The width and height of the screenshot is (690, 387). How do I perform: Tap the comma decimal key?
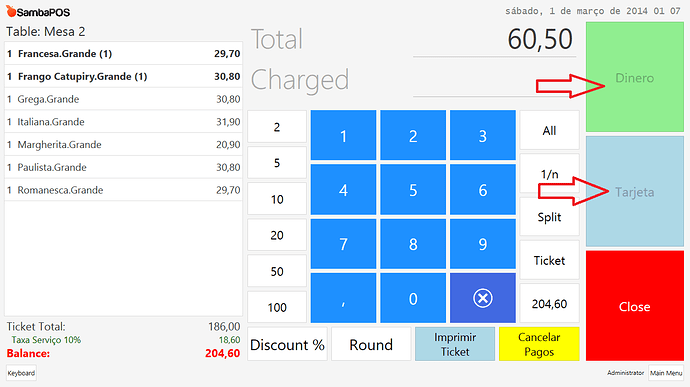point(343,298)
